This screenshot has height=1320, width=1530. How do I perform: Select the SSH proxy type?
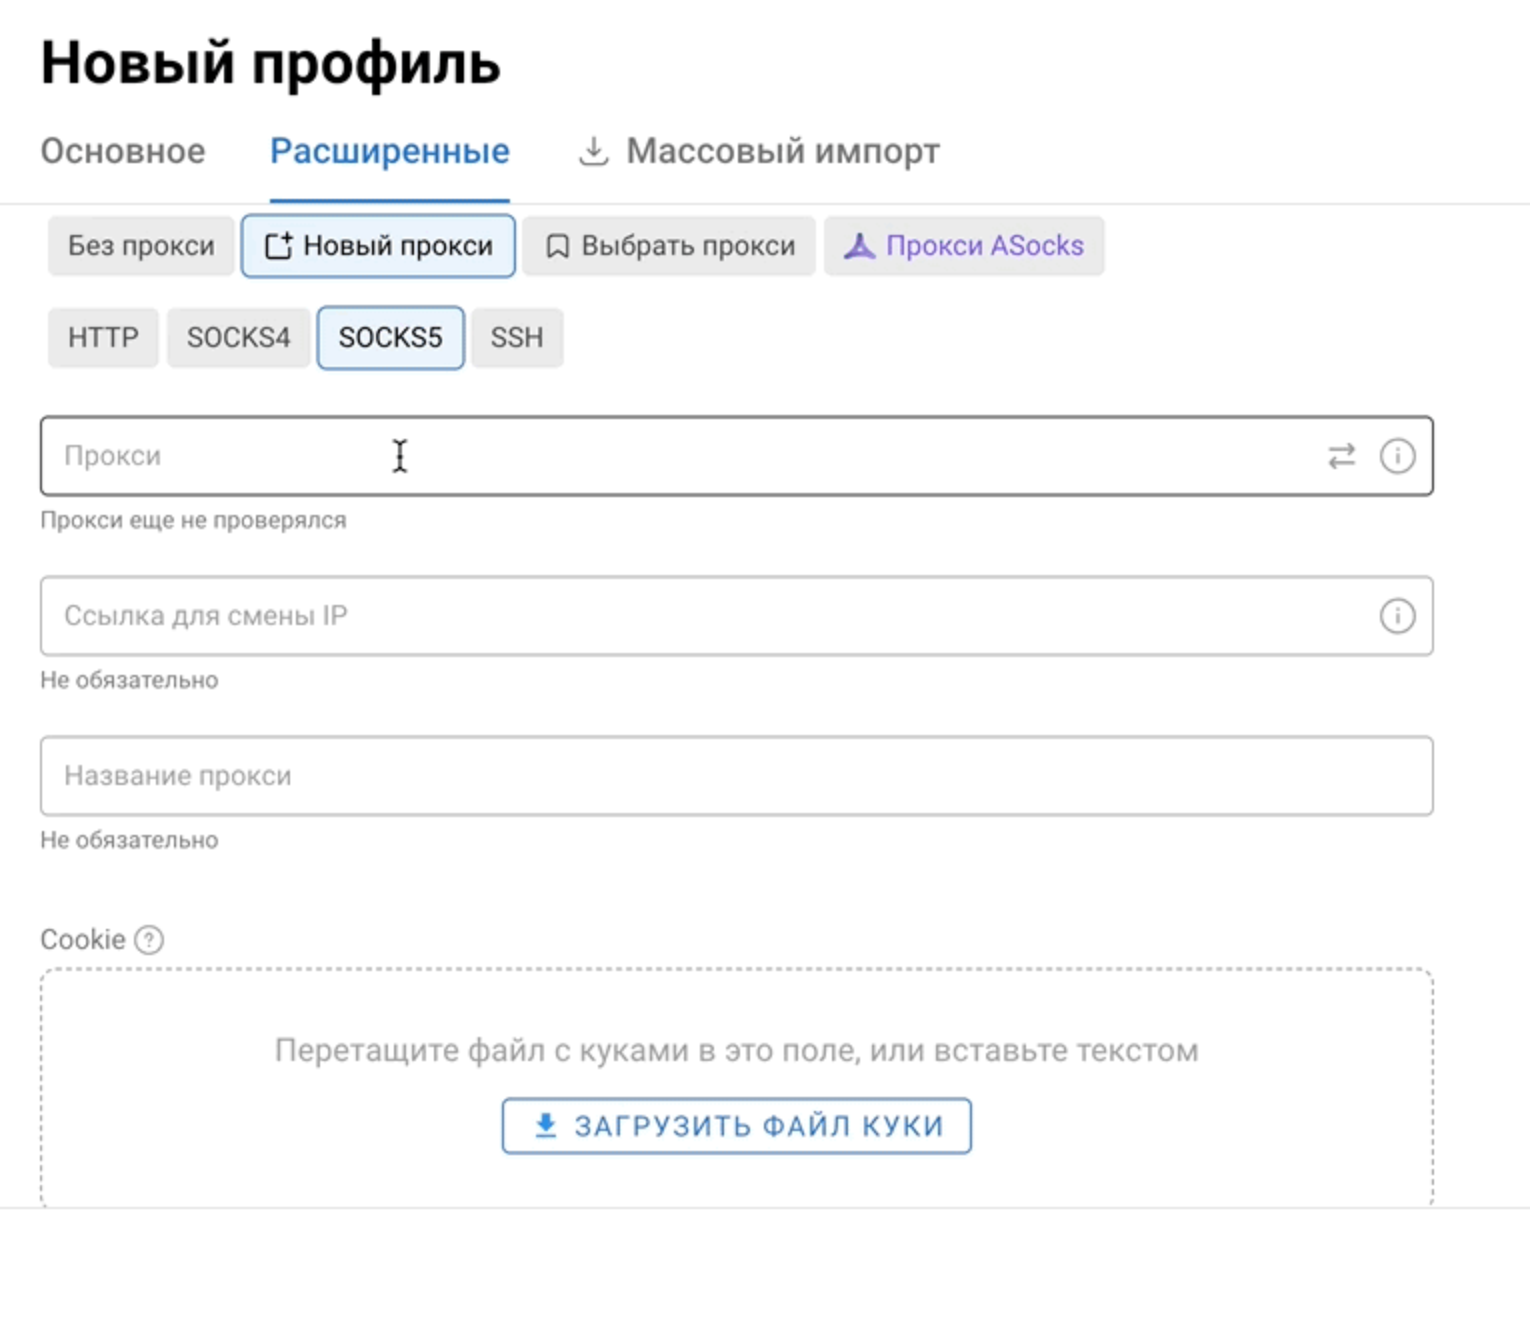[516, 337]
